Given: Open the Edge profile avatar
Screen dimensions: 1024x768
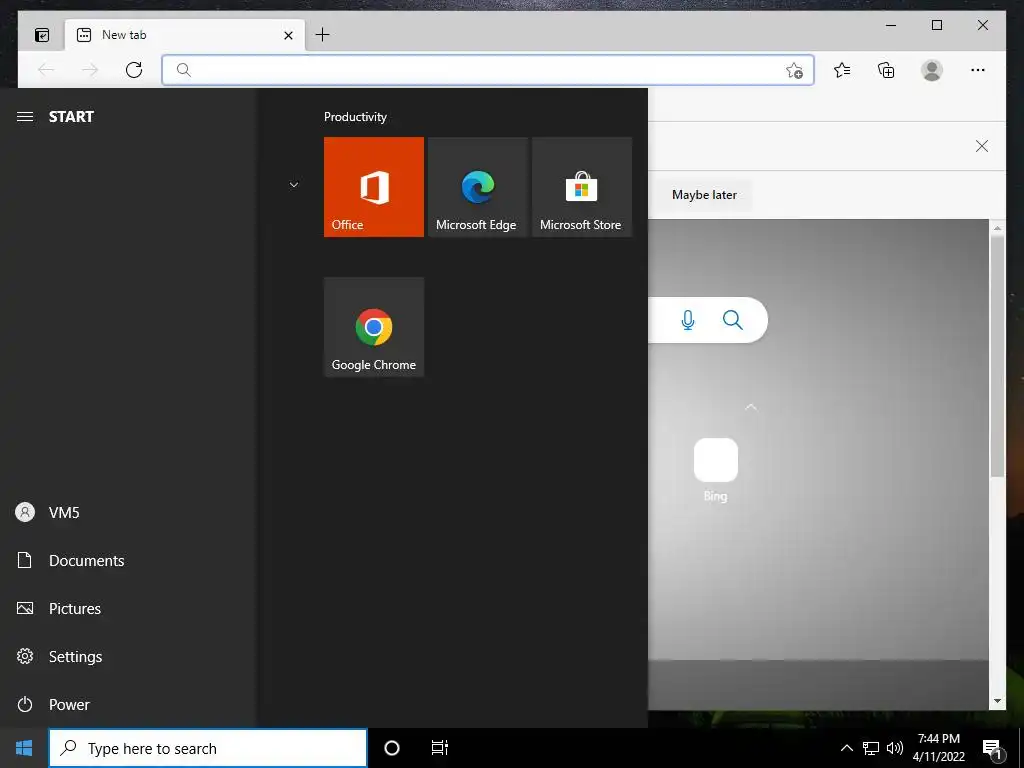Looking at the screenshot, I should click(x=932, y=70).
